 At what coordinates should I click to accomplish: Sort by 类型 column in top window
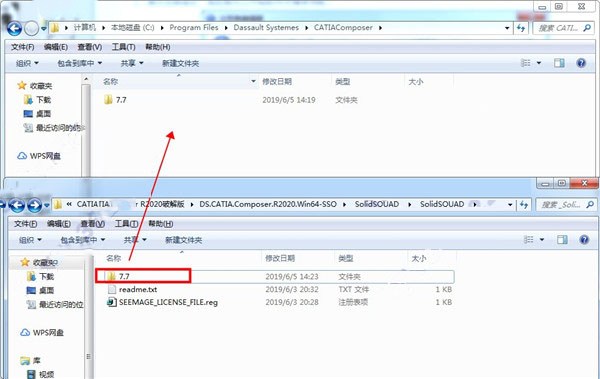click(342, 82)
